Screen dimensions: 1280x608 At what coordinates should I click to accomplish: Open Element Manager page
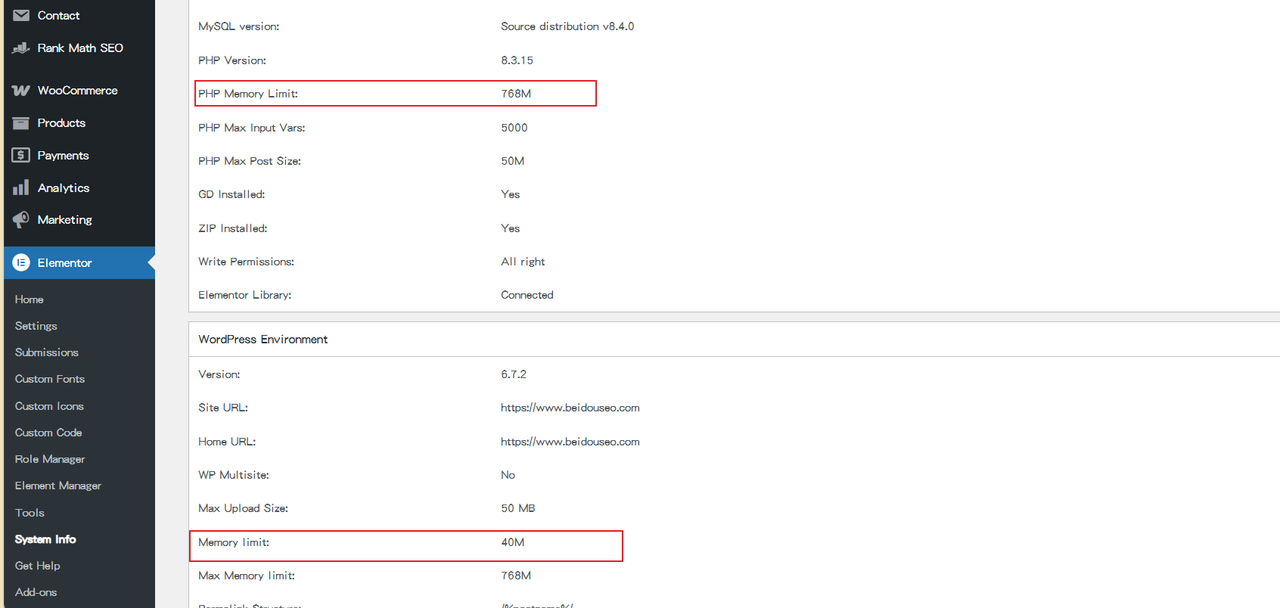click(x=58, y=486)
